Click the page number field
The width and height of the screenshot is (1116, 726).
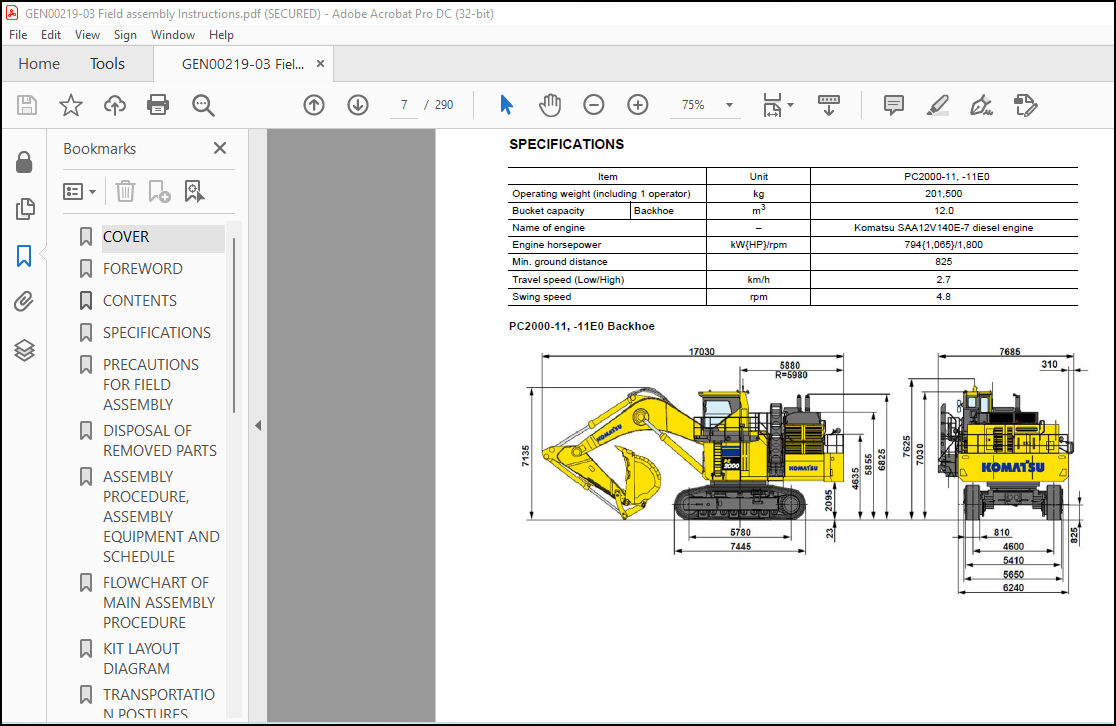pos(404,105)
